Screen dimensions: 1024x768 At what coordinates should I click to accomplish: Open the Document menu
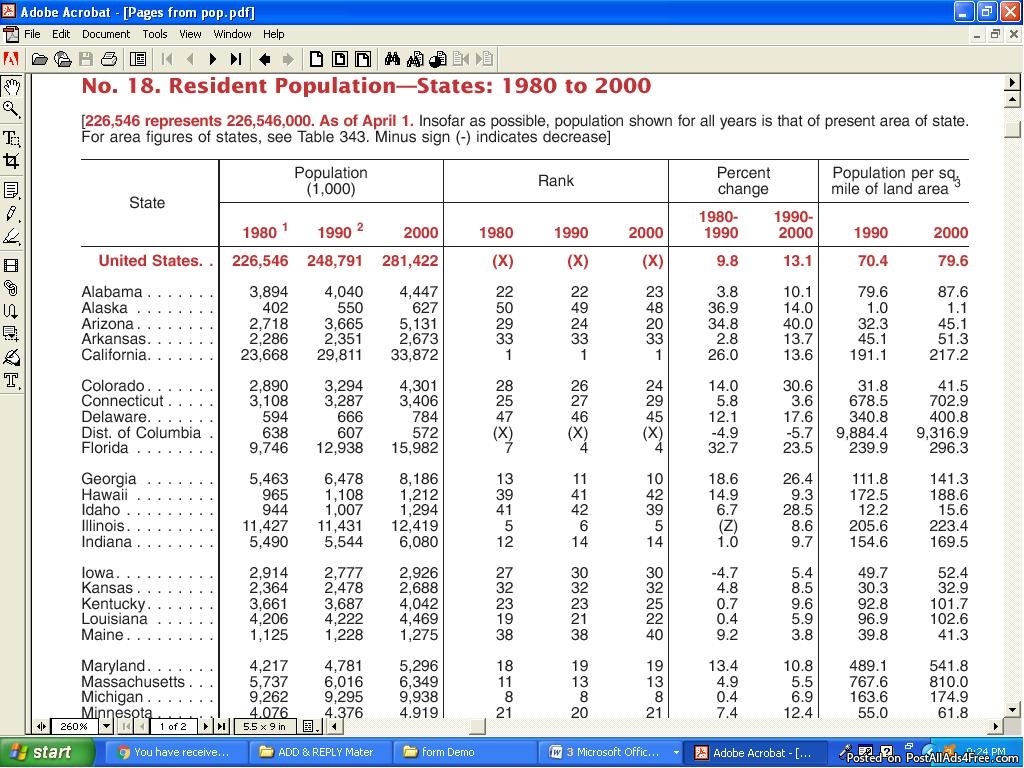(106, 34)
